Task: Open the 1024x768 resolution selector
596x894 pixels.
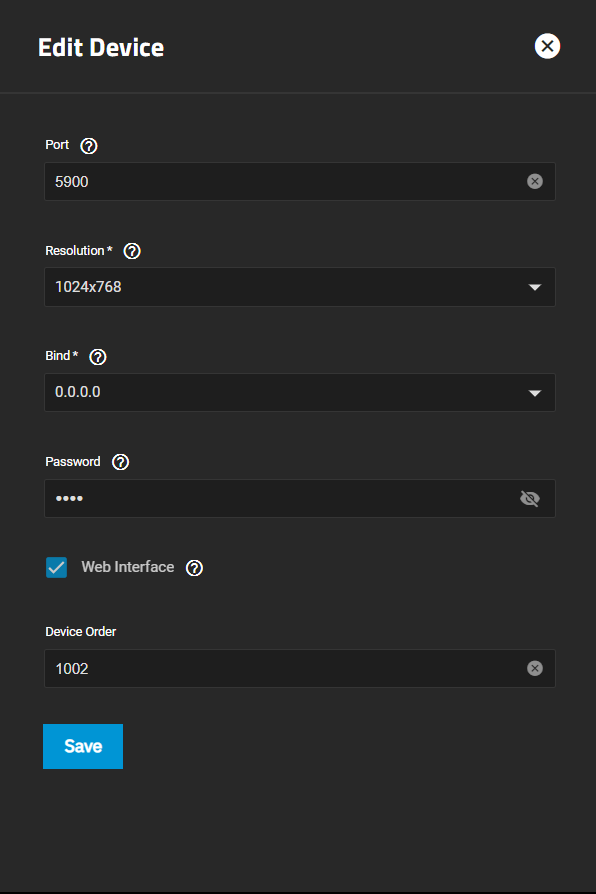Action: pos(300,287)
